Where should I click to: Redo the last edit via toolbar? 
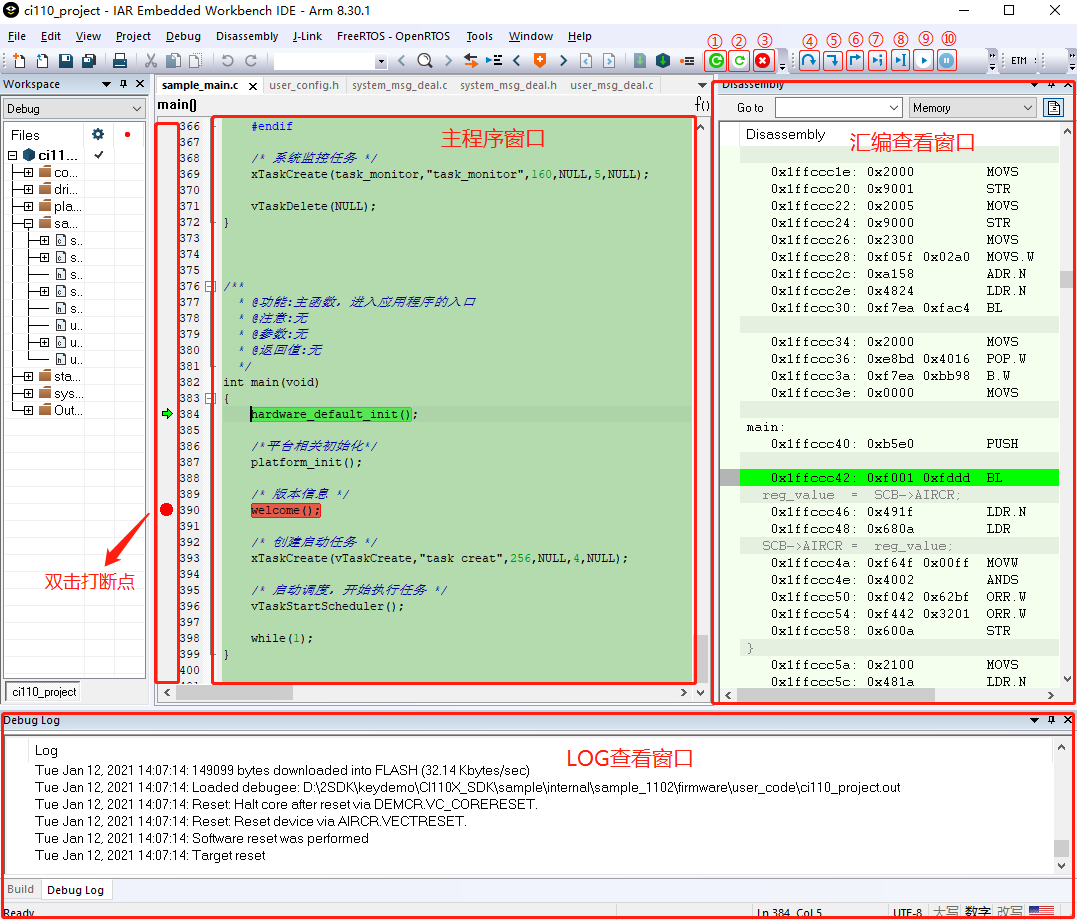click(251, 61)
